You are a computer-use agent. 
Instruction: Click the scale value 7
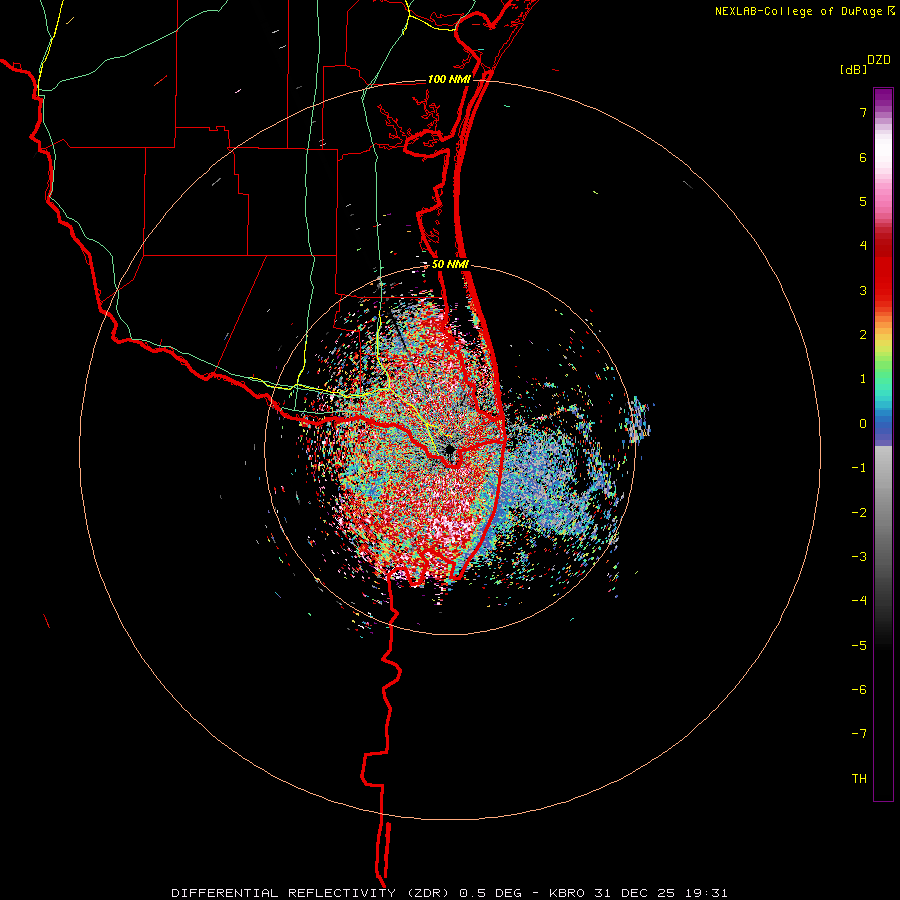pos(863,112)
